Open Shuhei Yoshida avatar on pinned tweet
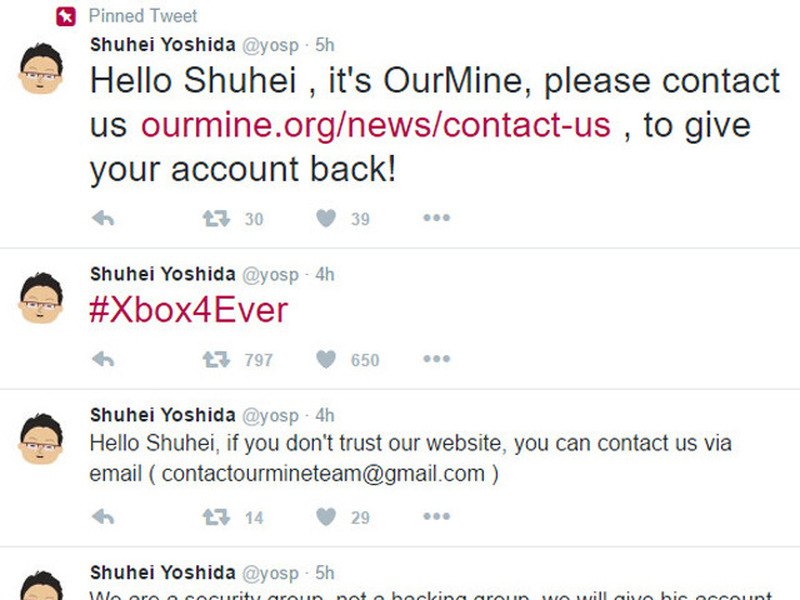Image resolution: width=800 pixels, height=600 pixels. click(x=42, y=72)
